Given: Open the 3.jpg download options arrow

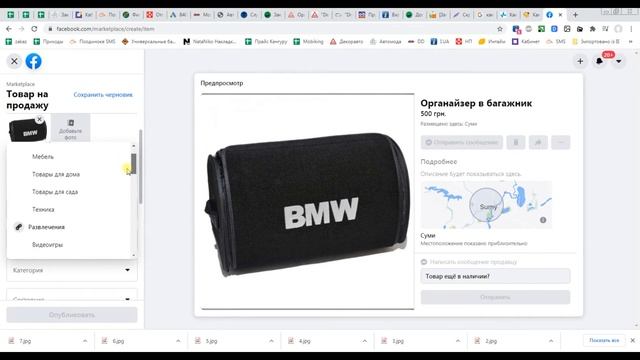Looking at the screenshot, I should (458, 341).
